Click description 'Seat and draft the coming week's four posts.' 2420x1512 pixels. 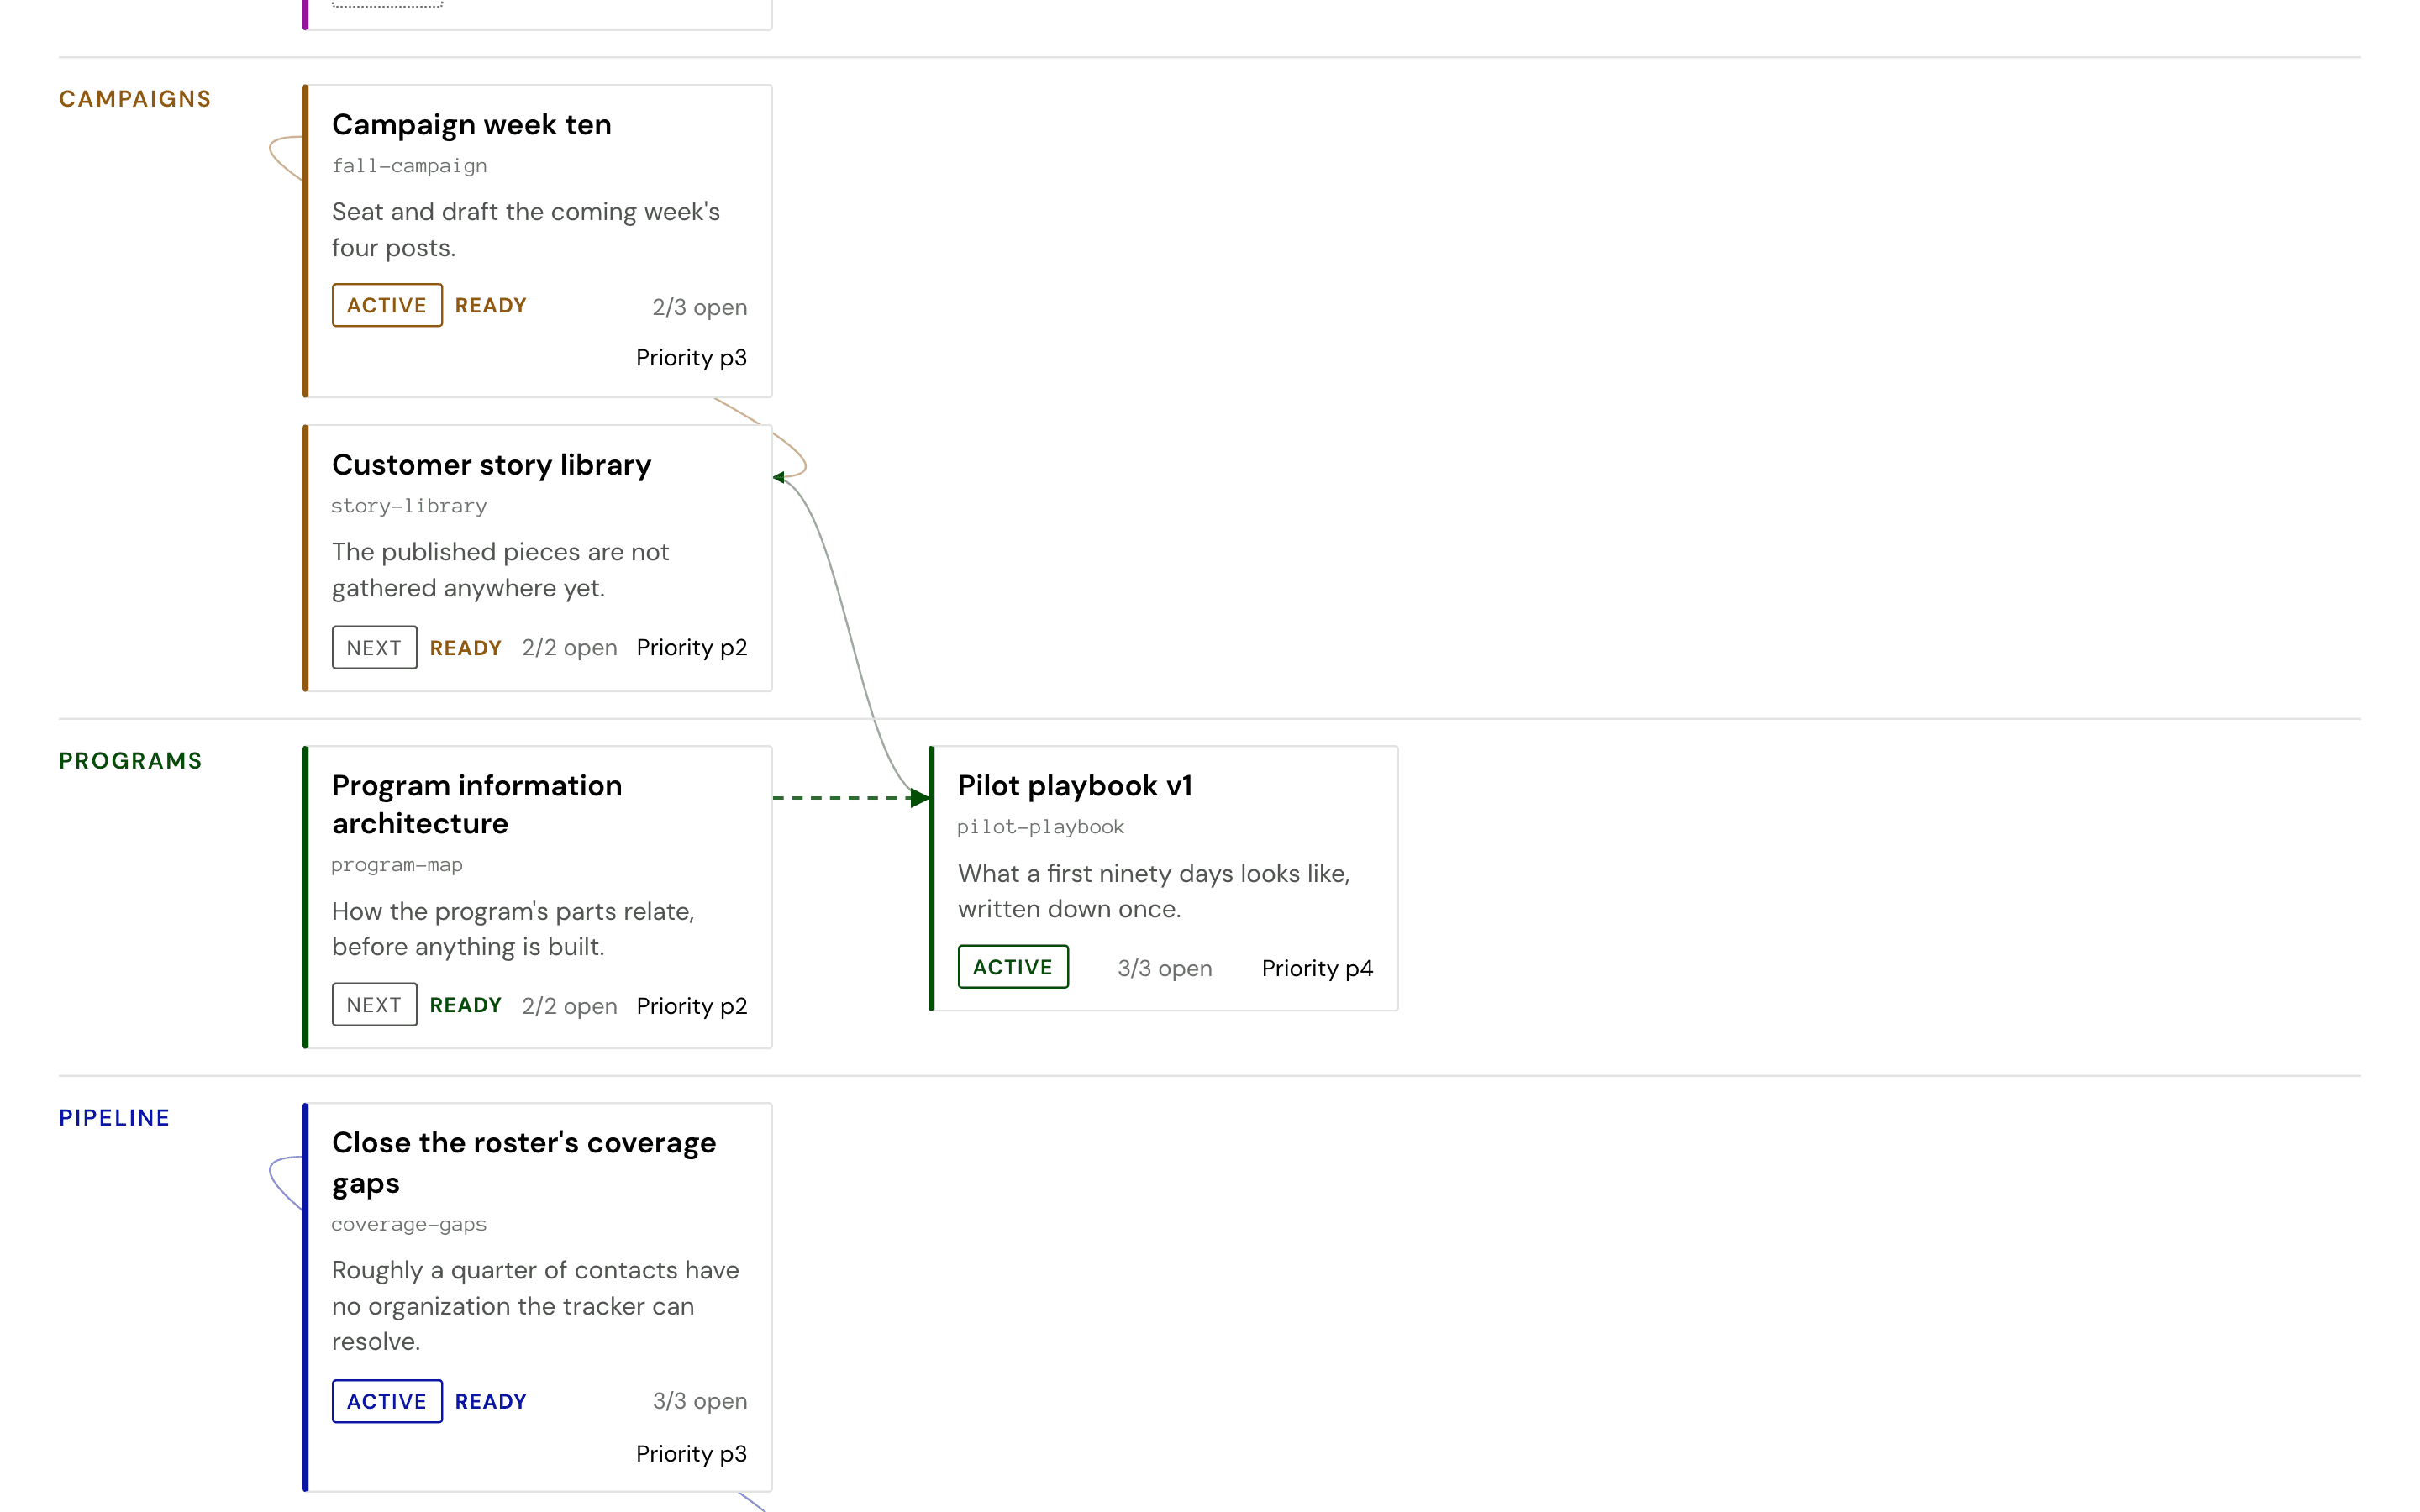525,230
